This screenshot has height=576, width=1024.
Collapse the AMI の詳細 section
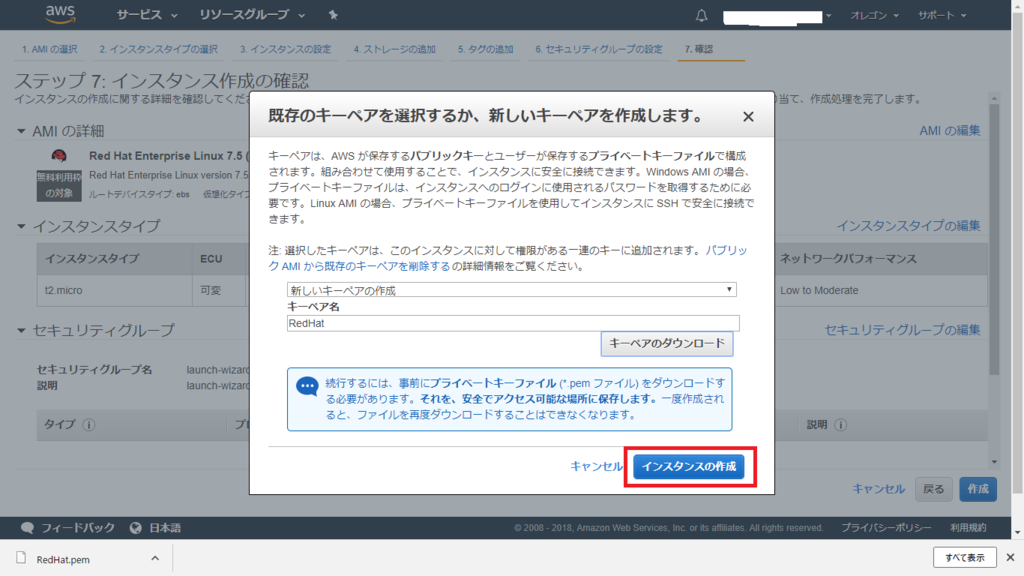[23, 129]
